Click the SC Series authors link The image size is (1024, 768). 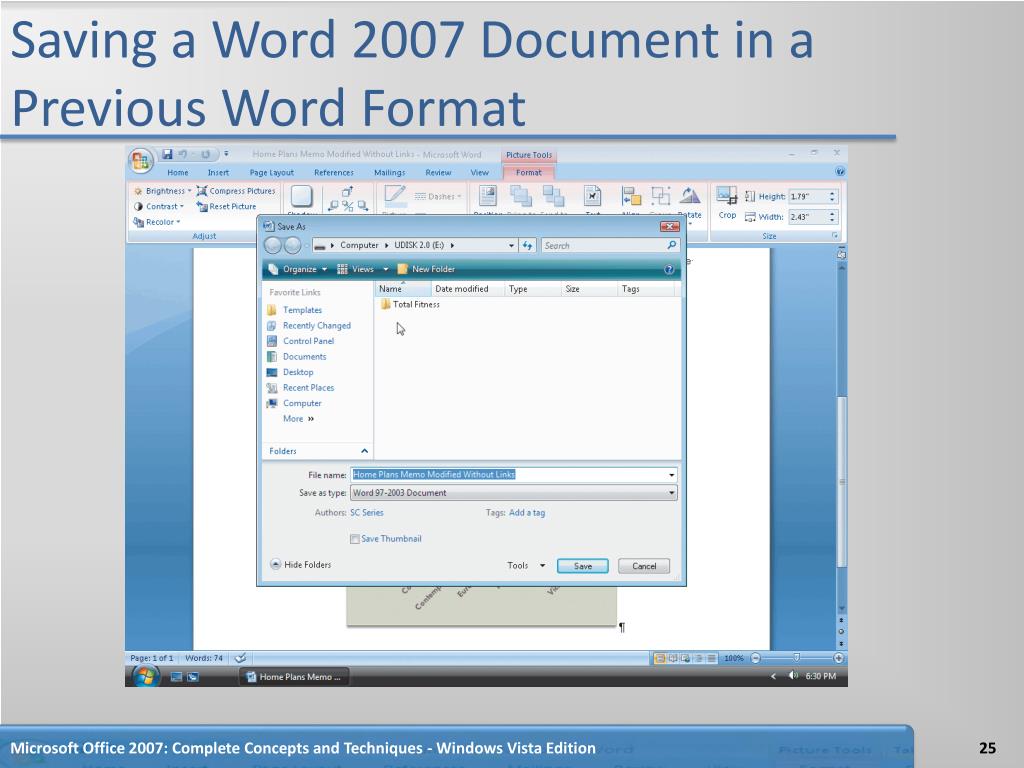click(366, 513)
